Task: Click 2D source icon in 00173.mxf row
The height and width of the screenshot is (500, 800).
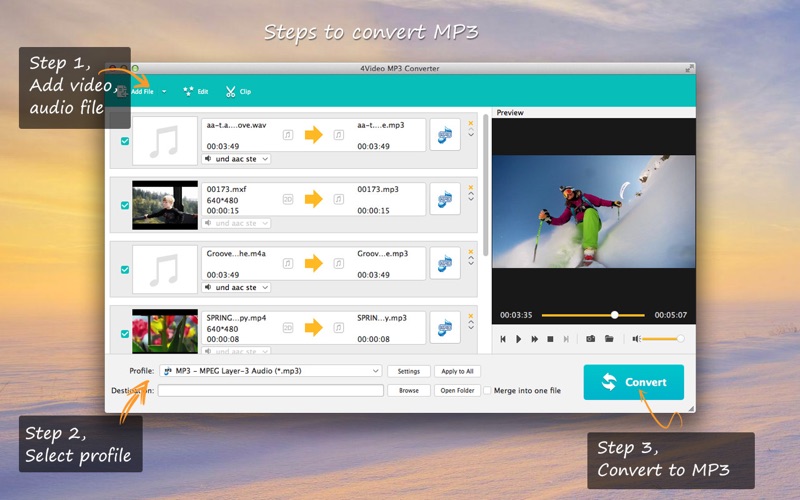Action: (x=288, y=199)
